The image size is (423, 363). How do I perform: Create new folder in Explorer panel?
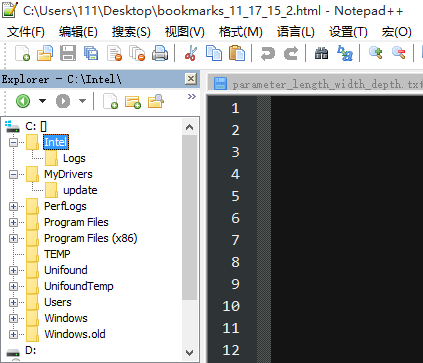click(x=133, y=102)
